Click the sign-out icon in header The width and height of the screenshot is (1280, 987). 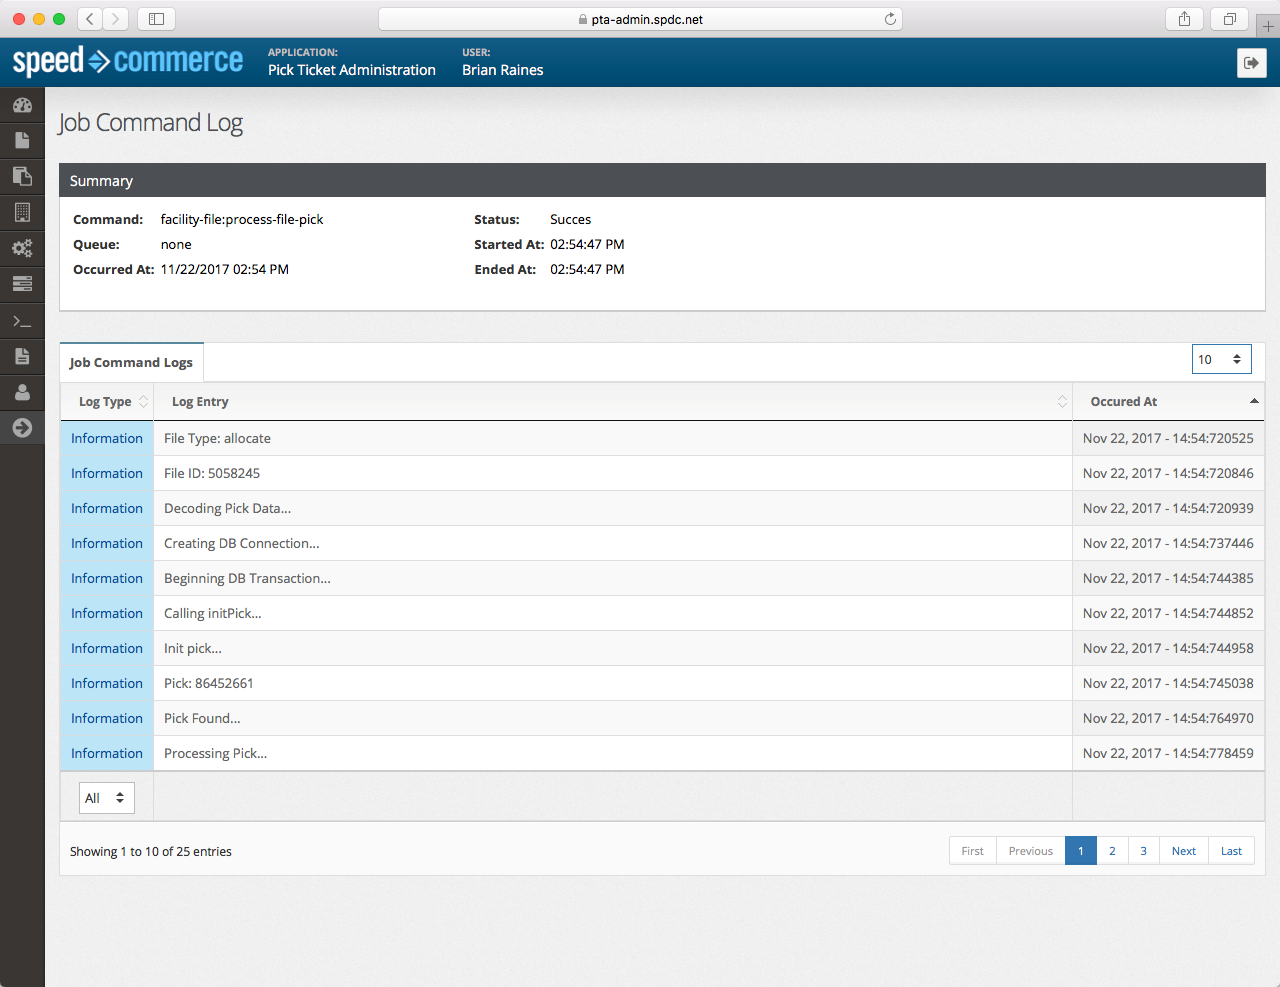tap(1251, 63)
